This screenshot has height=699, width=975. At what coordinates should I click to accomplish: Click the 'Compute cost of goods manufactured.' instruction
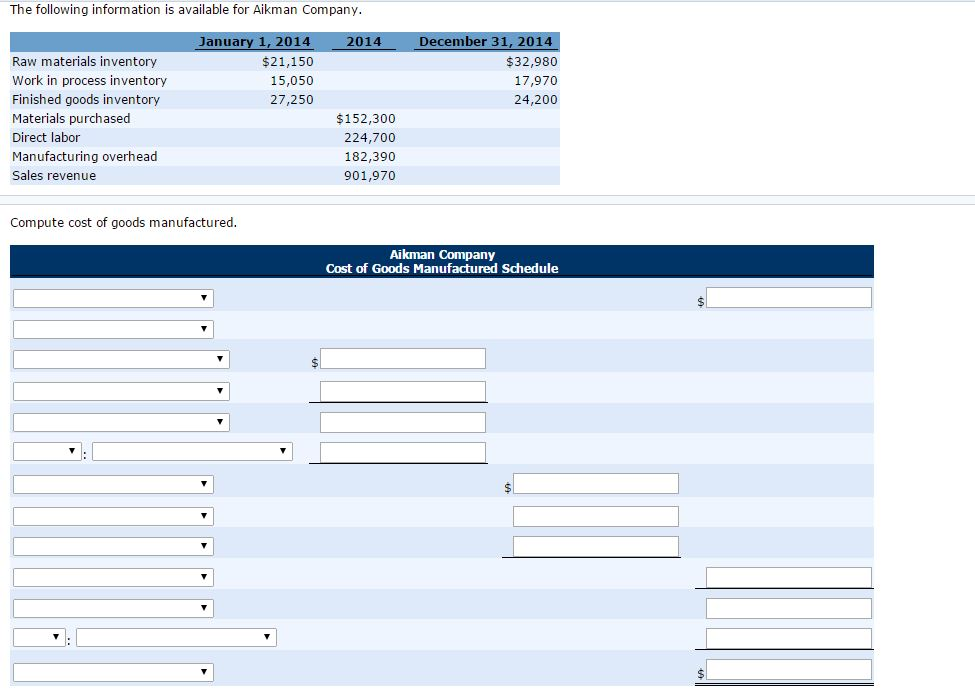(x=124, y=223)
